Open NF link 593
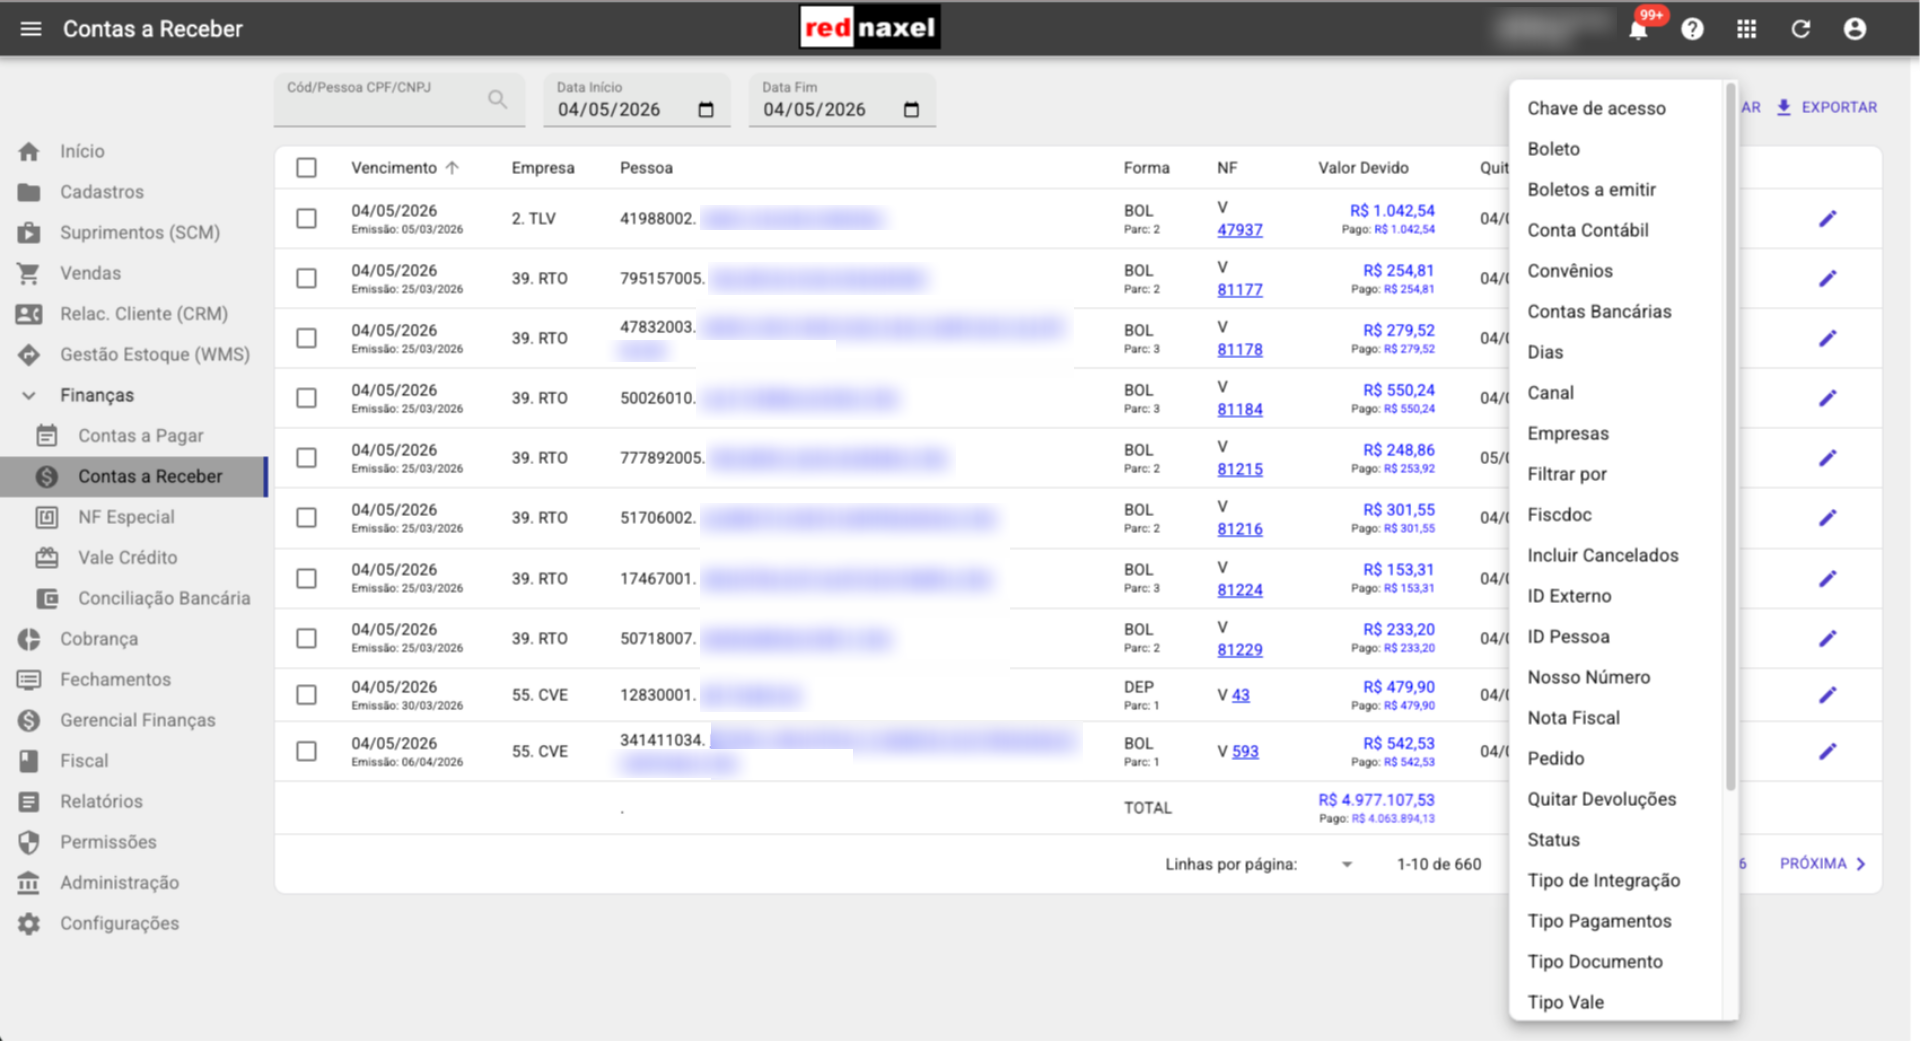The image size is (1920, 1041). pyautogui.click(x=1245, y=752)
